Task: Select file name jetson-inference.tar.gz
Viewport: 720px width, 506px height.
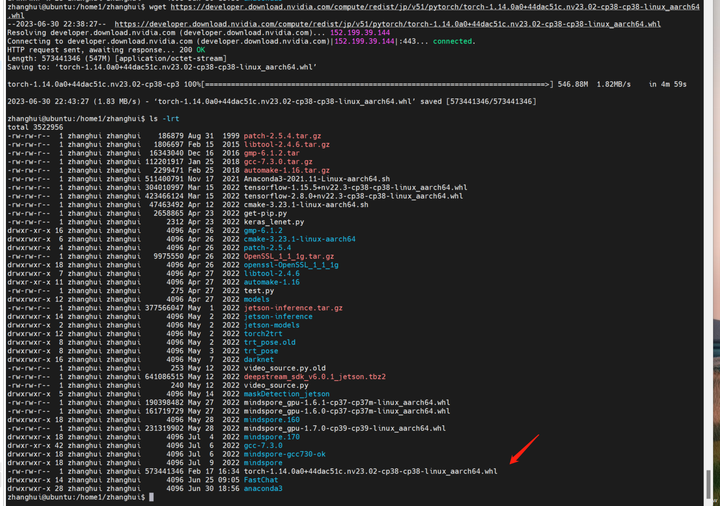Action: coord(293,308)
